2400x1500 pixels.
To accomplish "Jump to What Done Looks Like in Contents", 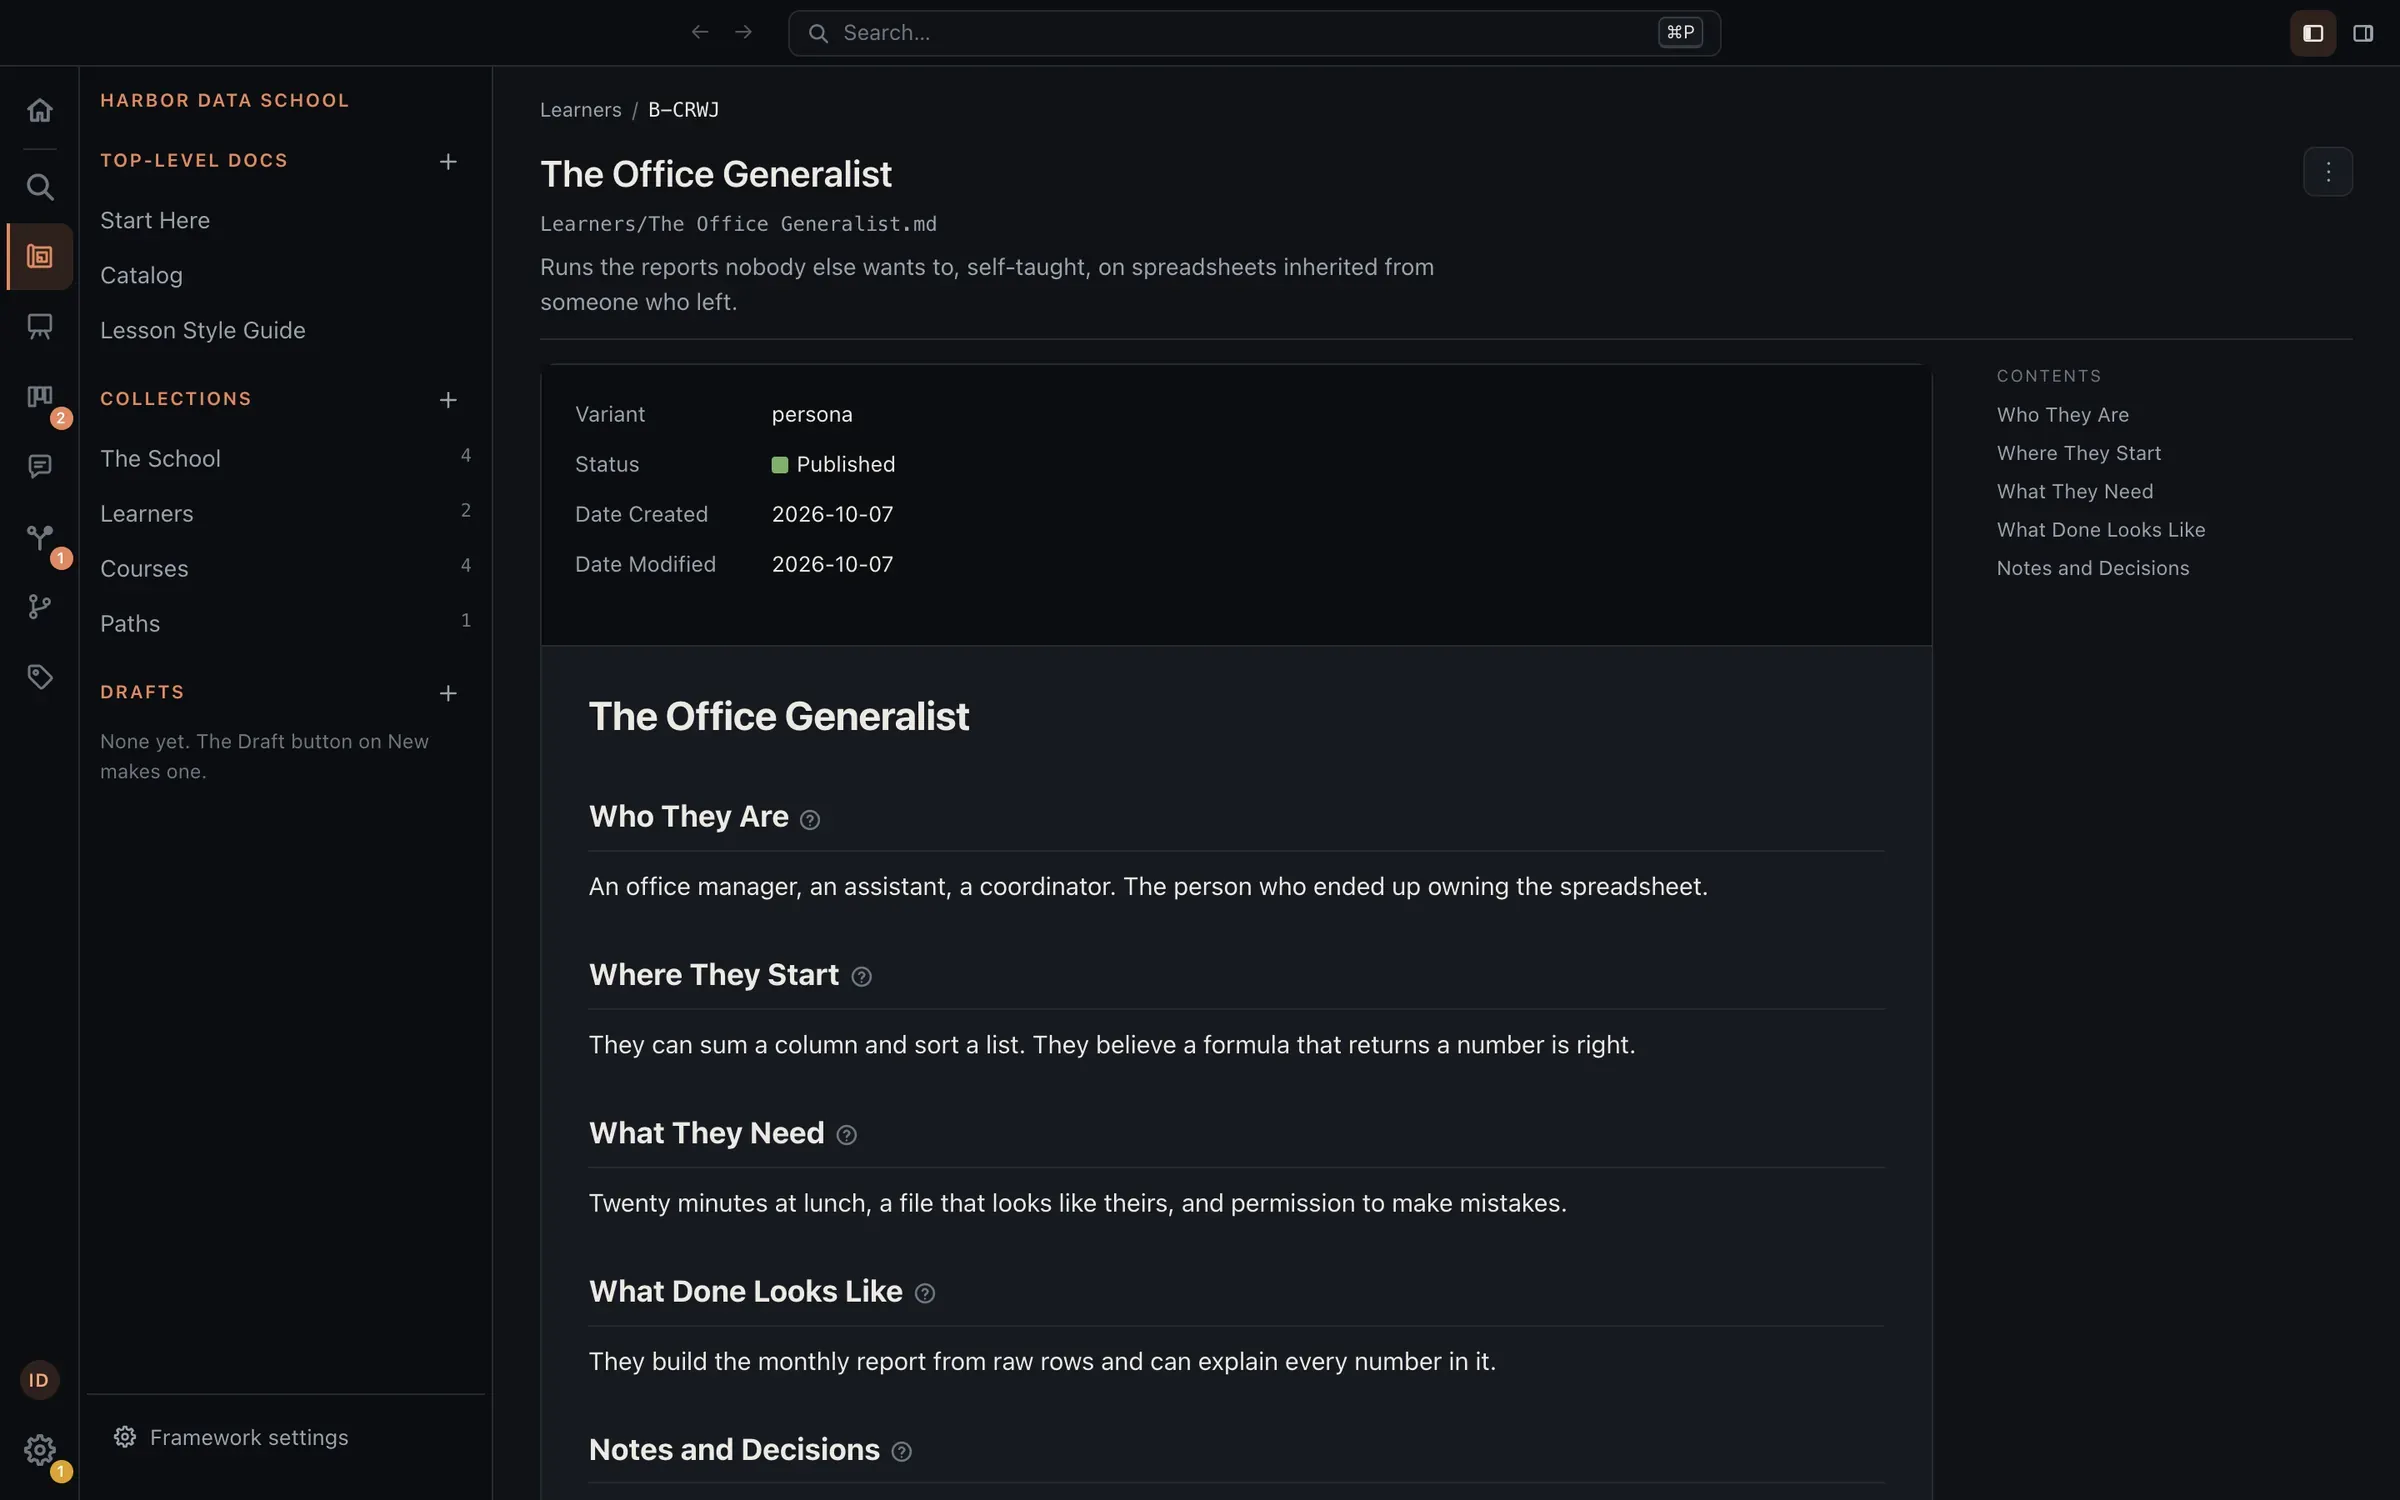I will pyautogui.click(x=2100, y=530).
